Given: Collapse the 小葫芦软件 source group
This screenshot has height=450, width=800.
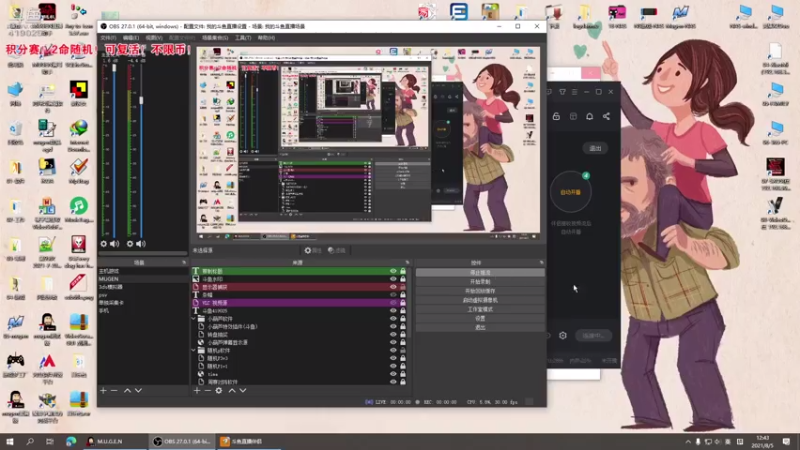Looking at the screenshot, I should (194, 318).
